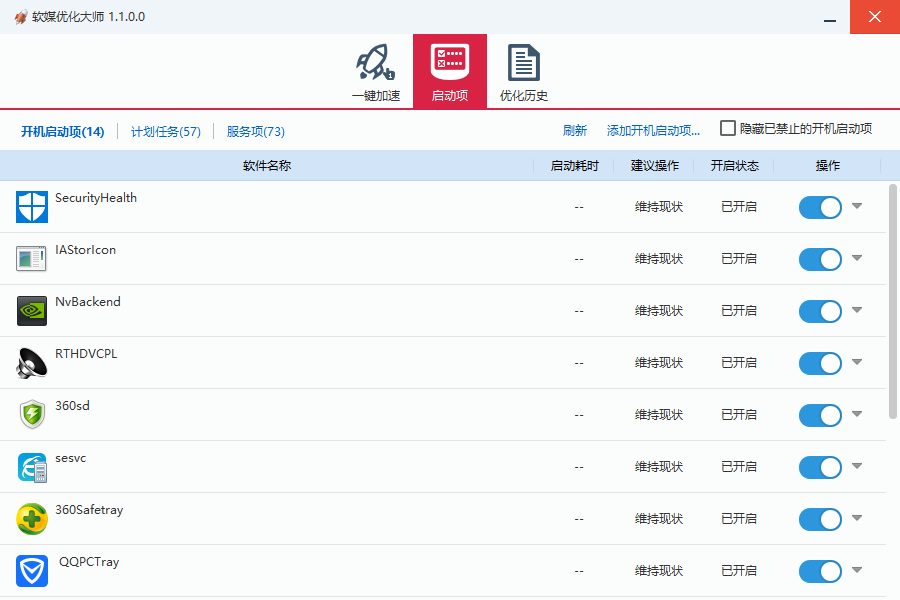Switch to the 计划任务(57) tab
Screen dimensions: 900x600
tap(166, 132)
